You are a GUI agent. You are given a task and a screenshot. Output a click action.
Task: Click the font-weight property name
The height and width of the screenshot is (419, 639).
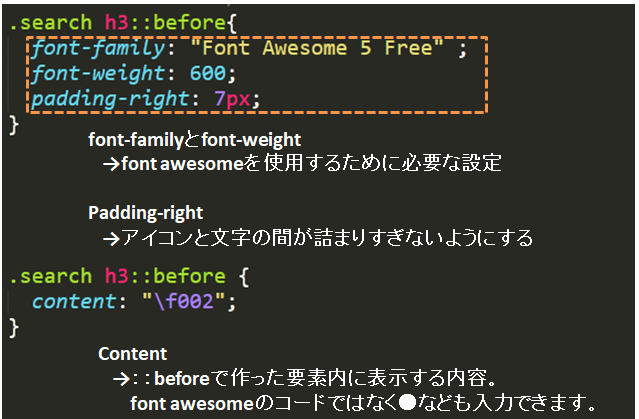tap(98, 74)
